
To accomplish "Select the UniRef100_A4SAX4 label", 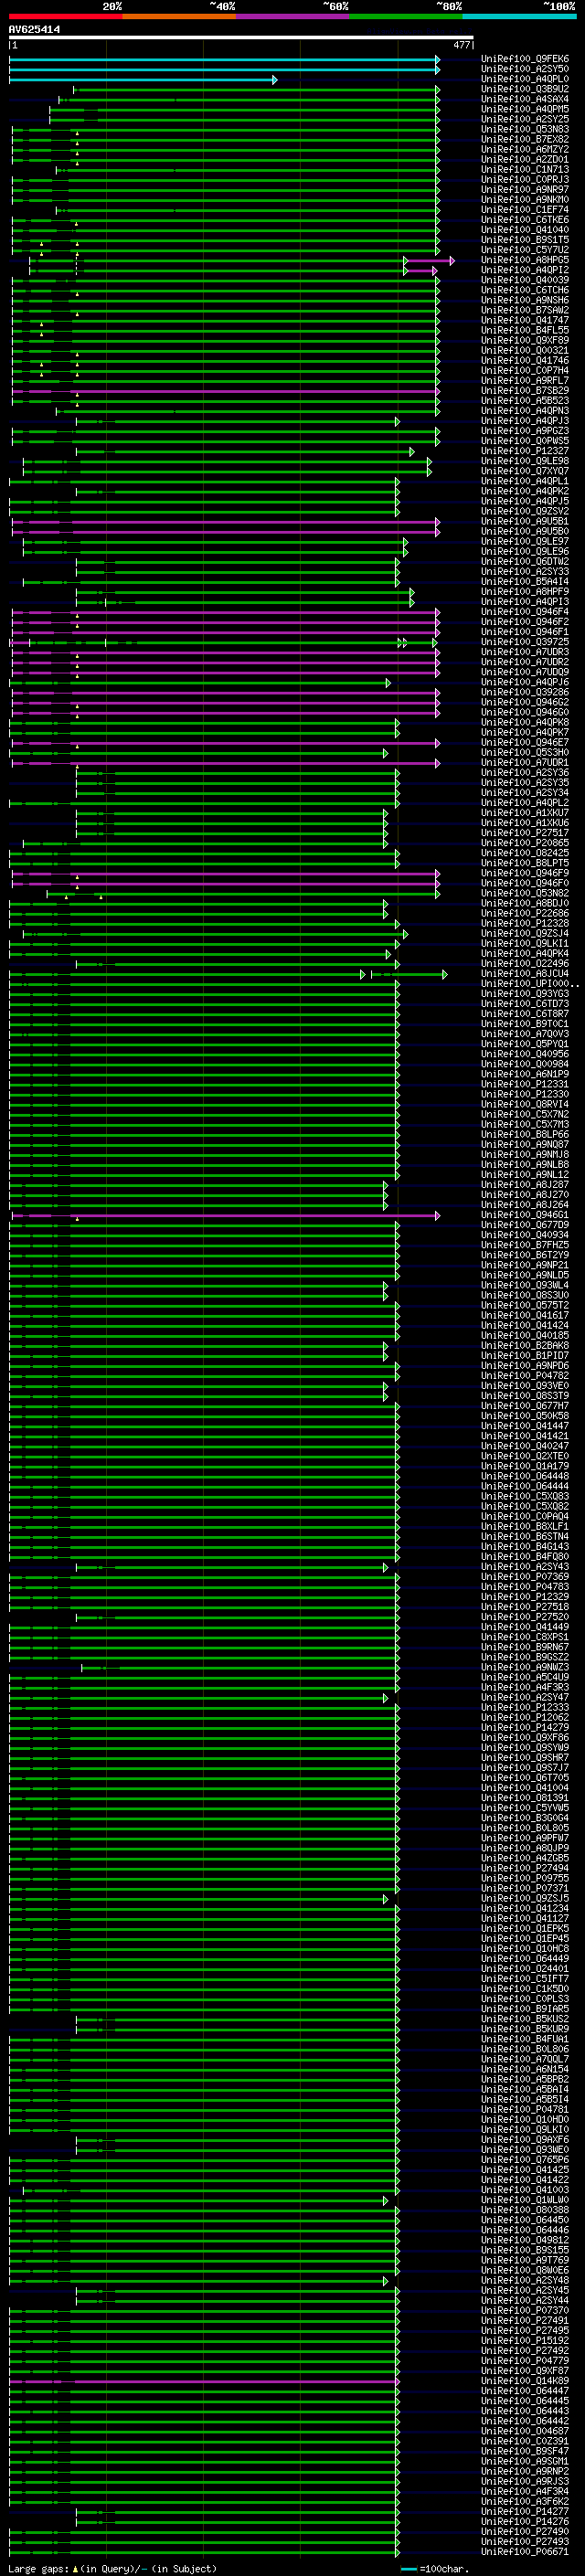I will 524,99.
